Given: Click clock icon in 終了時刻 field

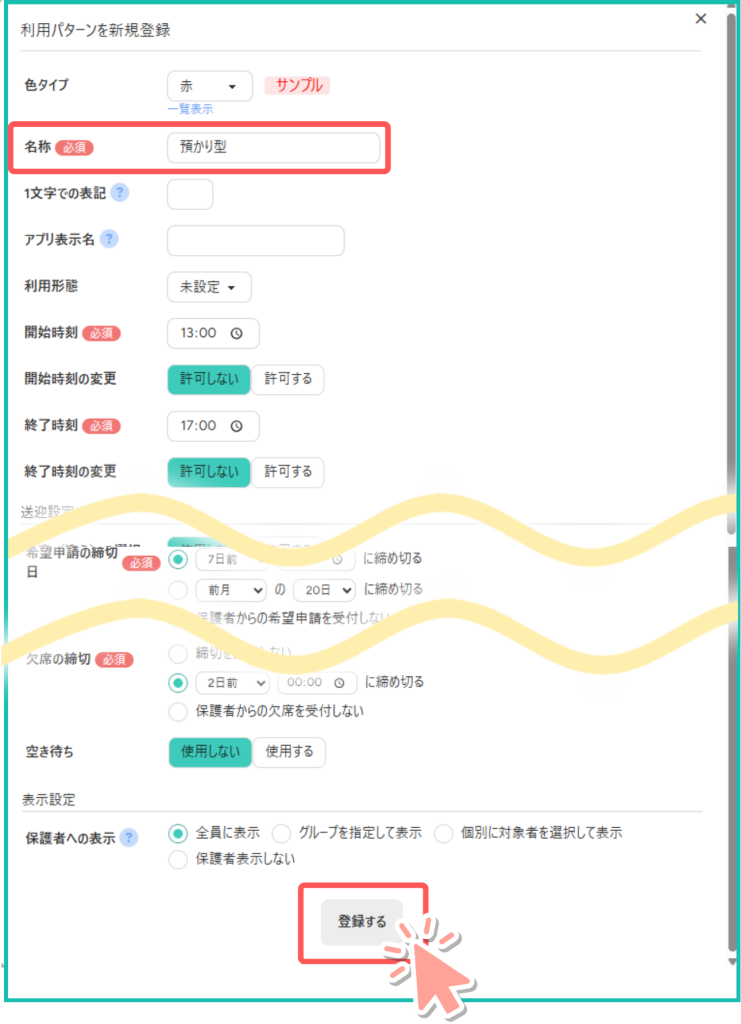Looking at the screenshot, I should pos(237,425).
